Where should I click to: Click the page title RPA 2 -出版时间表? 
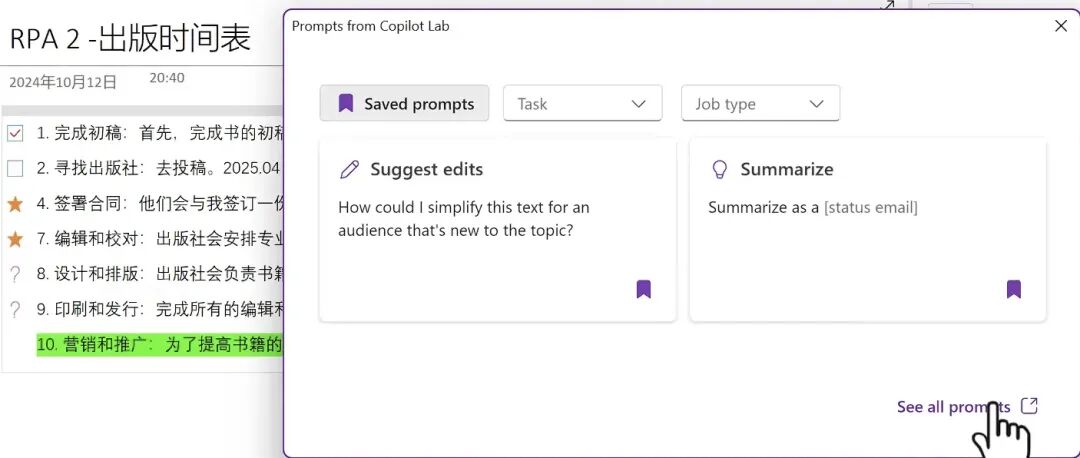(131, 40)
